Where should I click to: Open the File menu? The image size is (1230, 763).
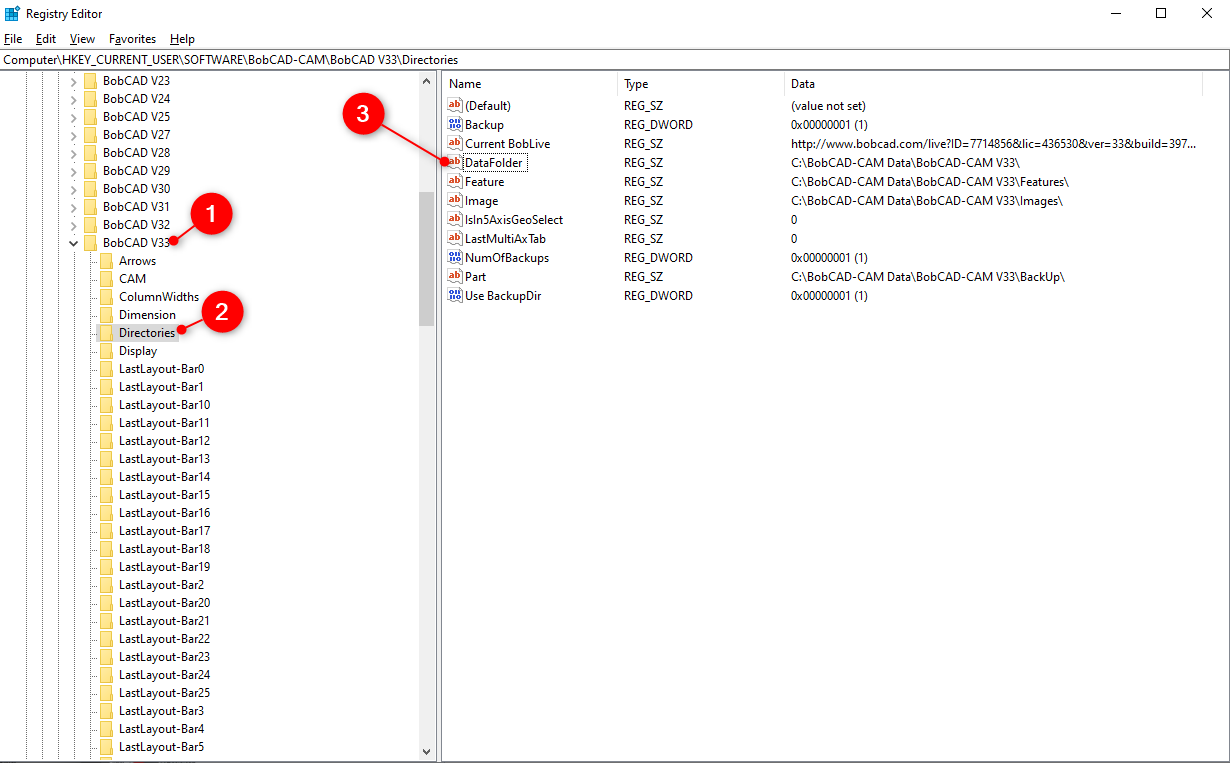[x=13, y=39]
